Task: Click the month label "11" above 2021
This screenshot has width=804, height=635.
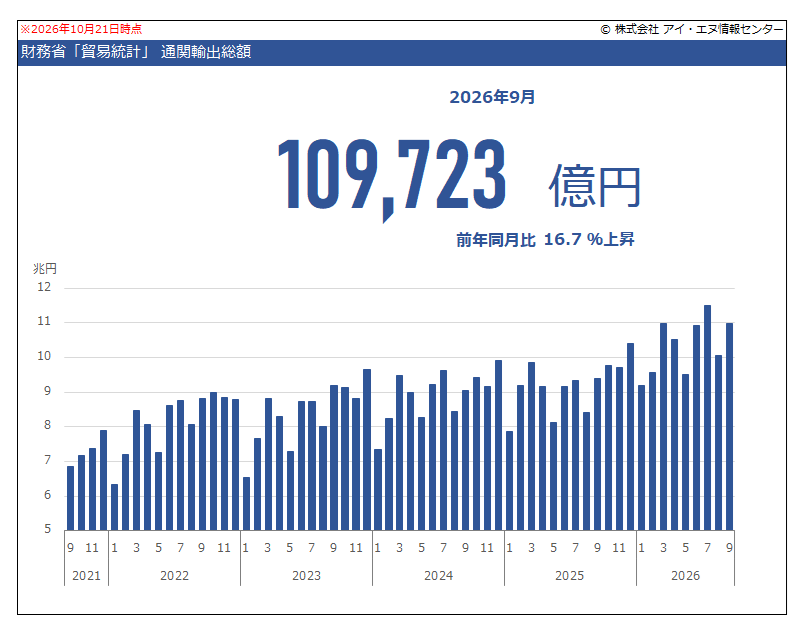Action: 92,548
